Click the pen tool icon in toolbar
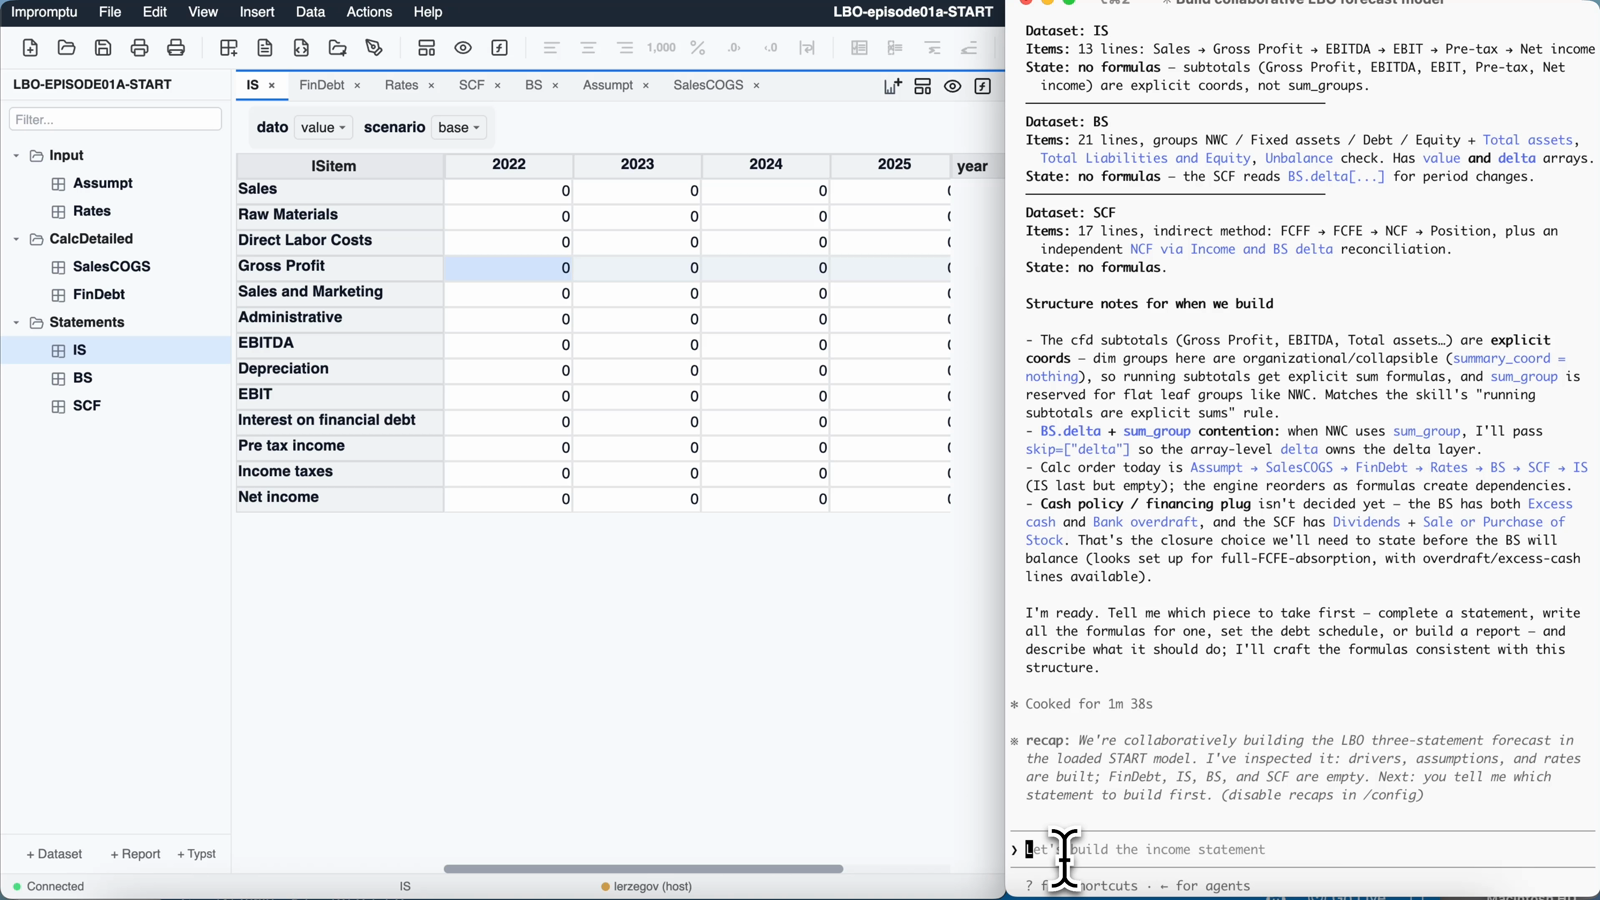The height and width of the screenshot is (900, 1600). coord(374,48)
